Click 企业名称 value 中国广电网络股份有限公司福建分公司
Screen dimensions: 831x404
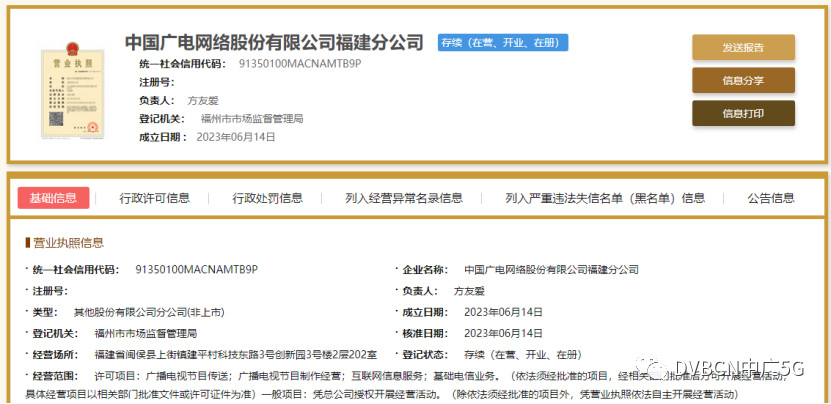(x=551, y=269)
